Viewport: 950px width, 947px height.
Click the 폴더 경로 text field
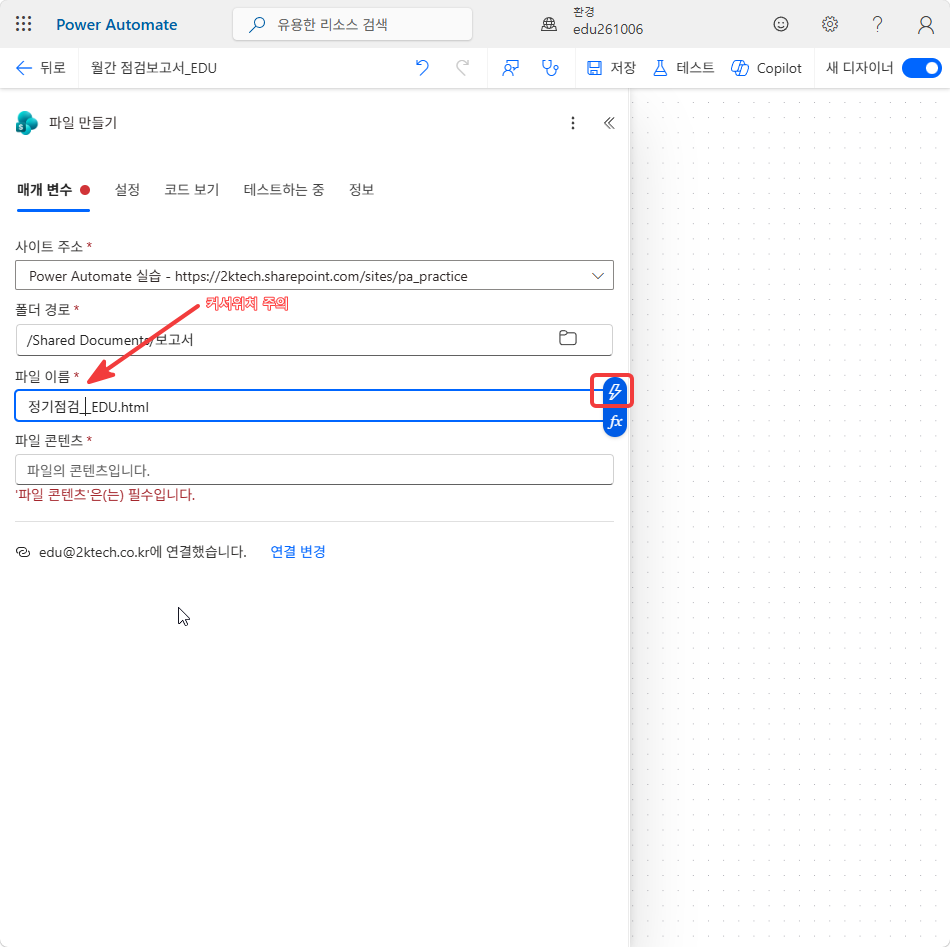coord(314,340)
